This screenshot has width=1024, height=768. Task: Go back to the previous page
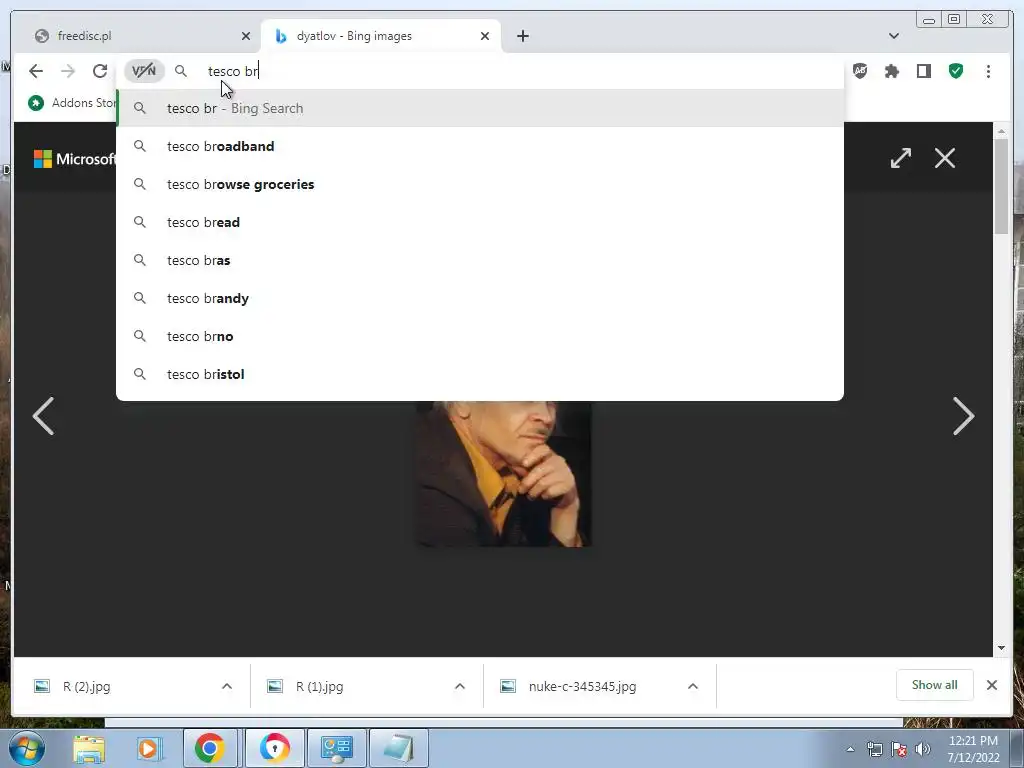(36, 71)
